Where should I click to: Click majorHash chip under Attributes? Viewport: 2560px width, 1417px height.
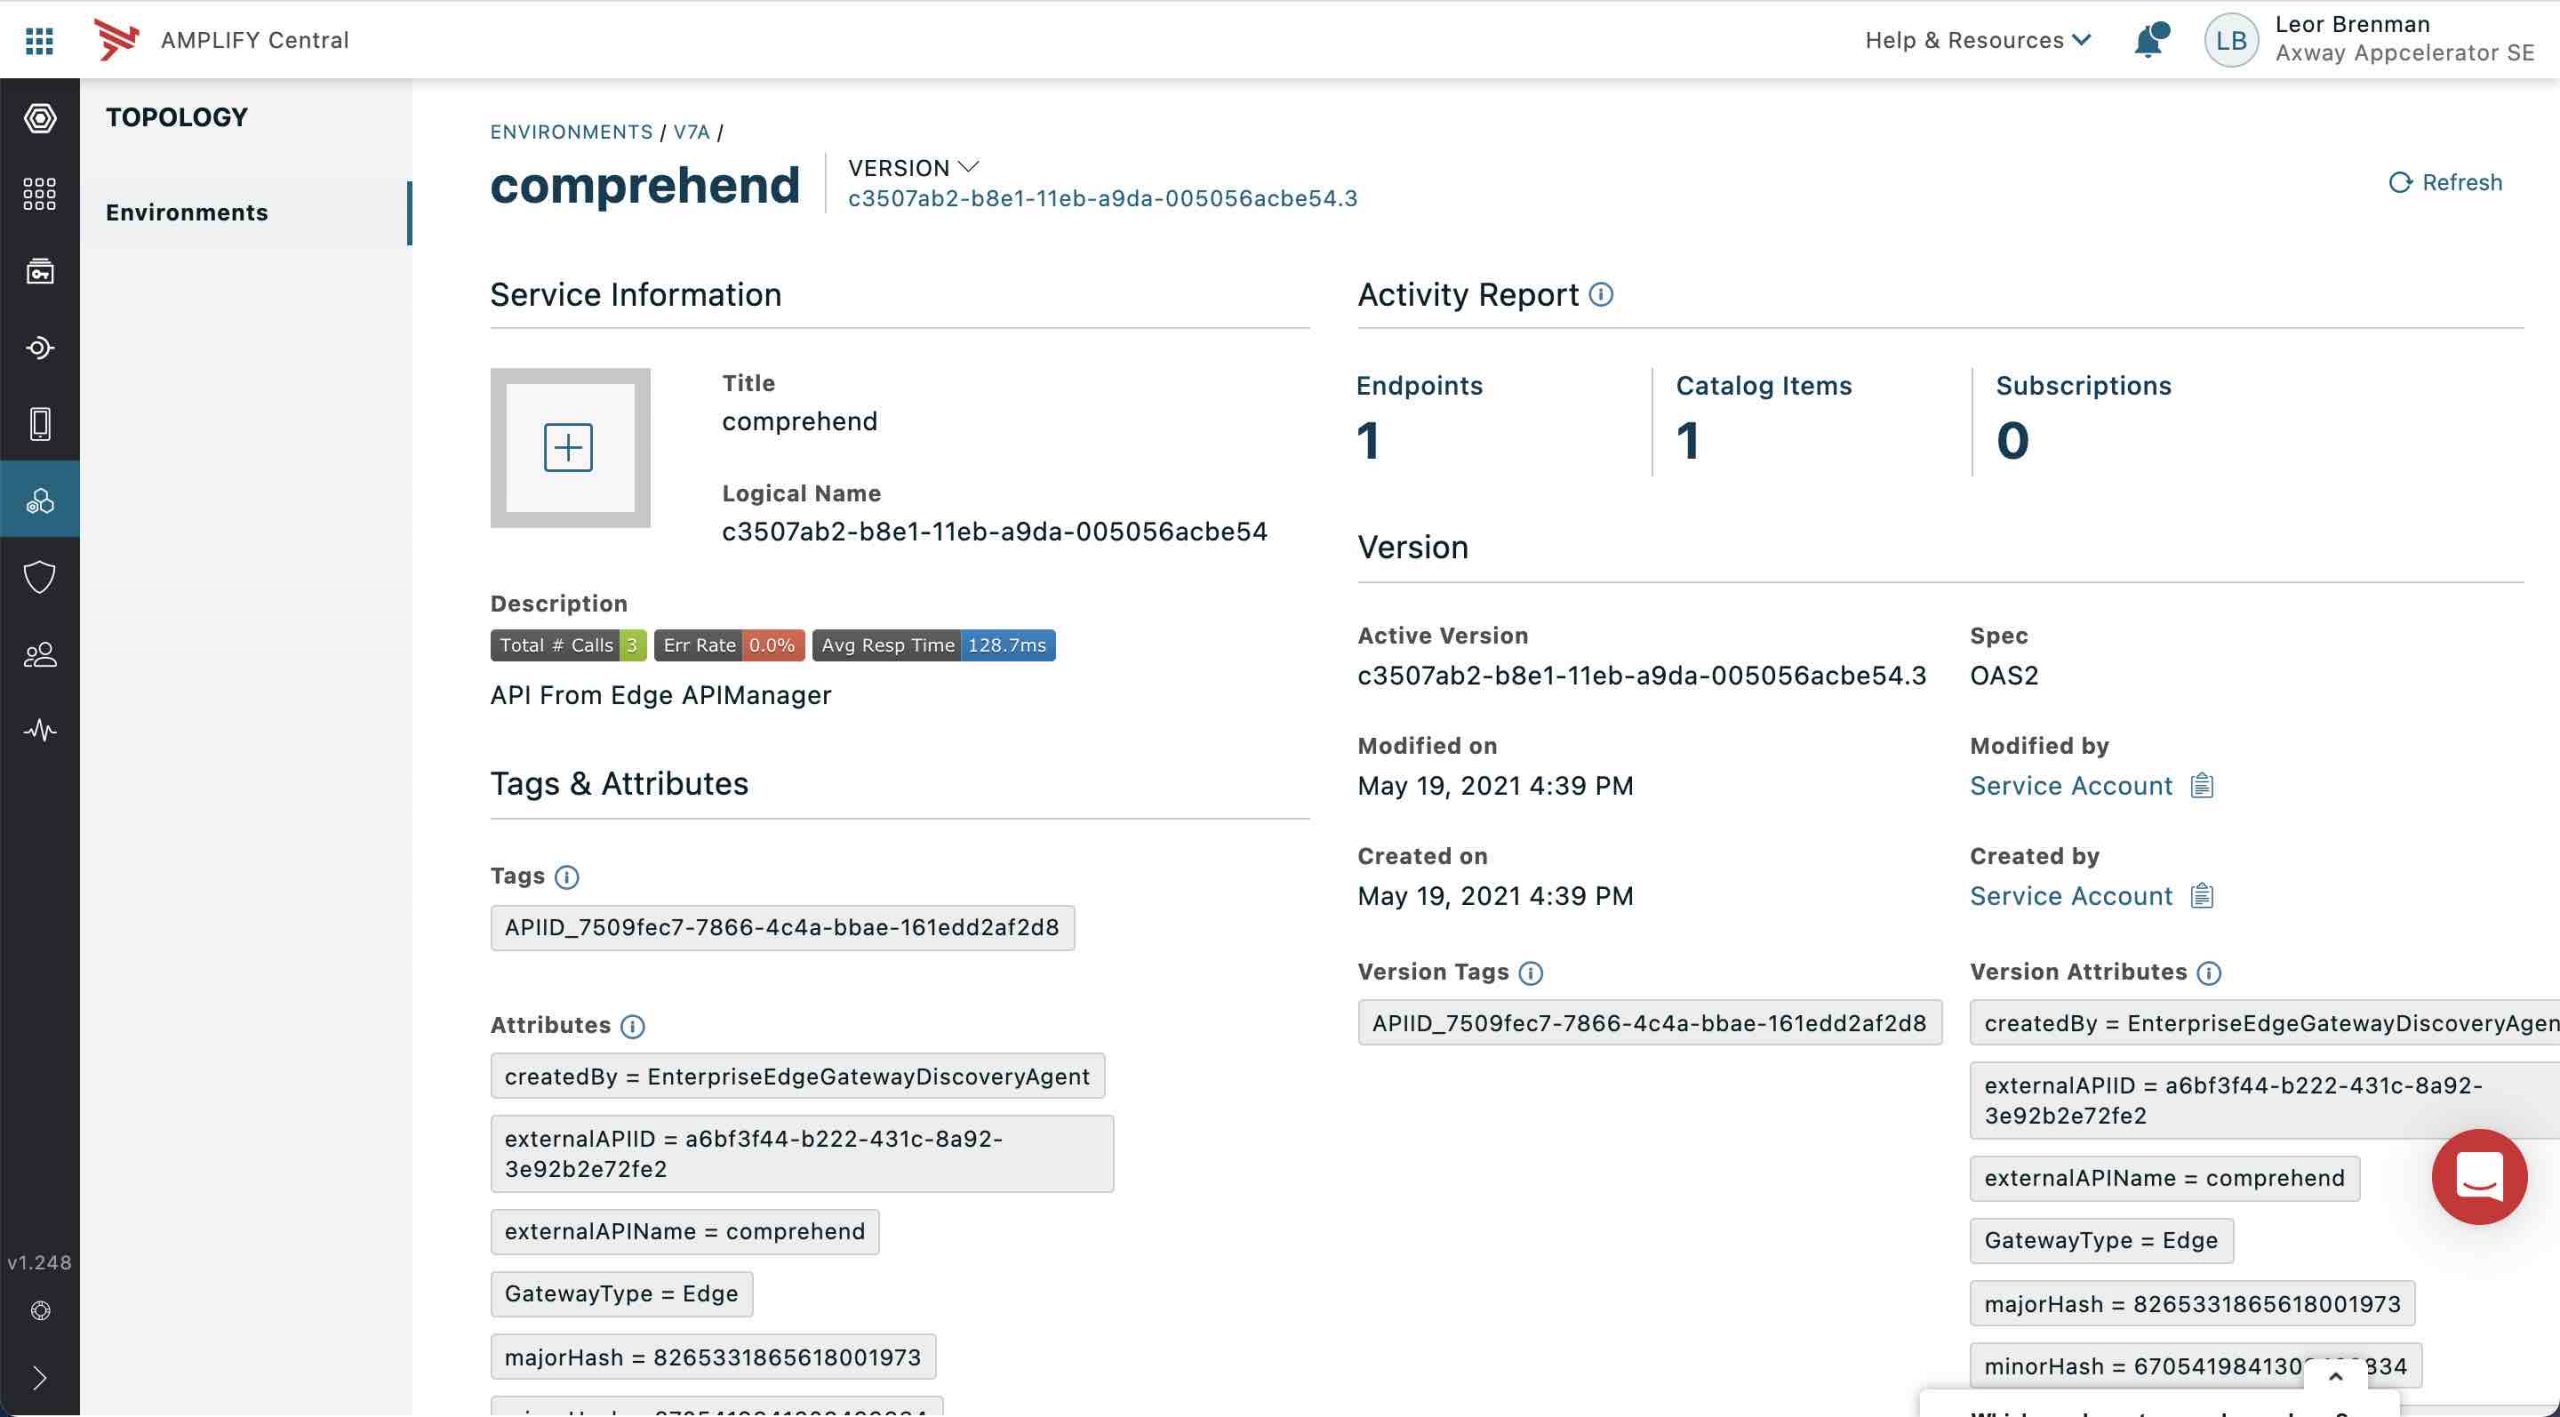point(713,1357)
